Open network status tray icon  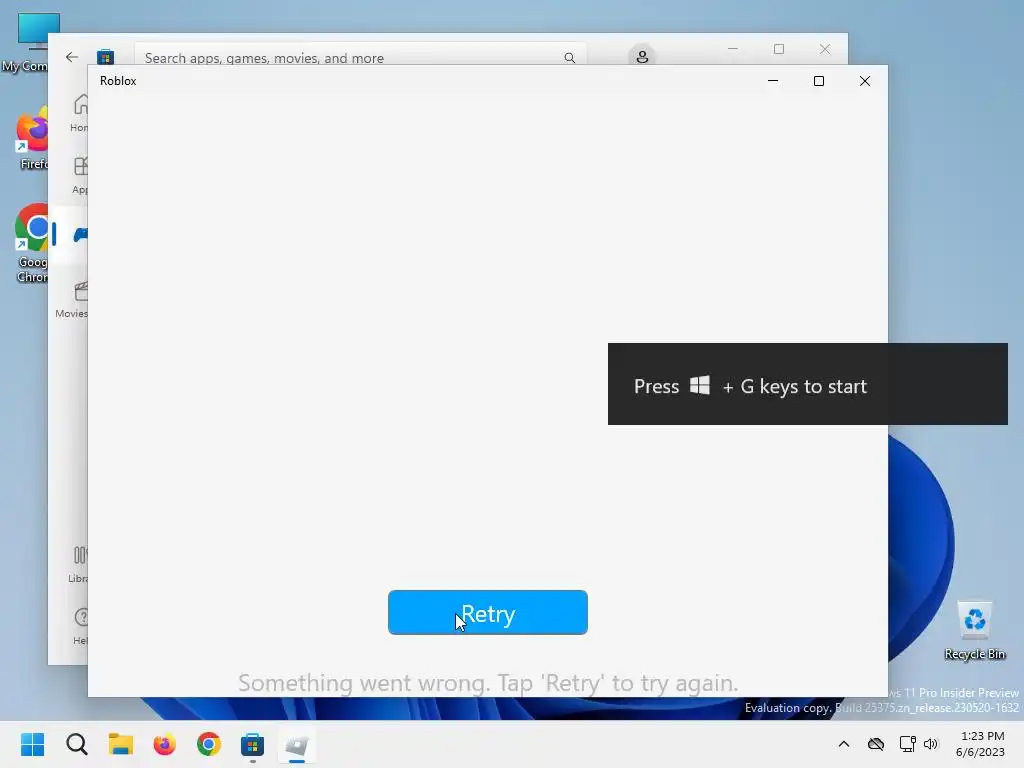pyautogui.click(x=907, y=744)
